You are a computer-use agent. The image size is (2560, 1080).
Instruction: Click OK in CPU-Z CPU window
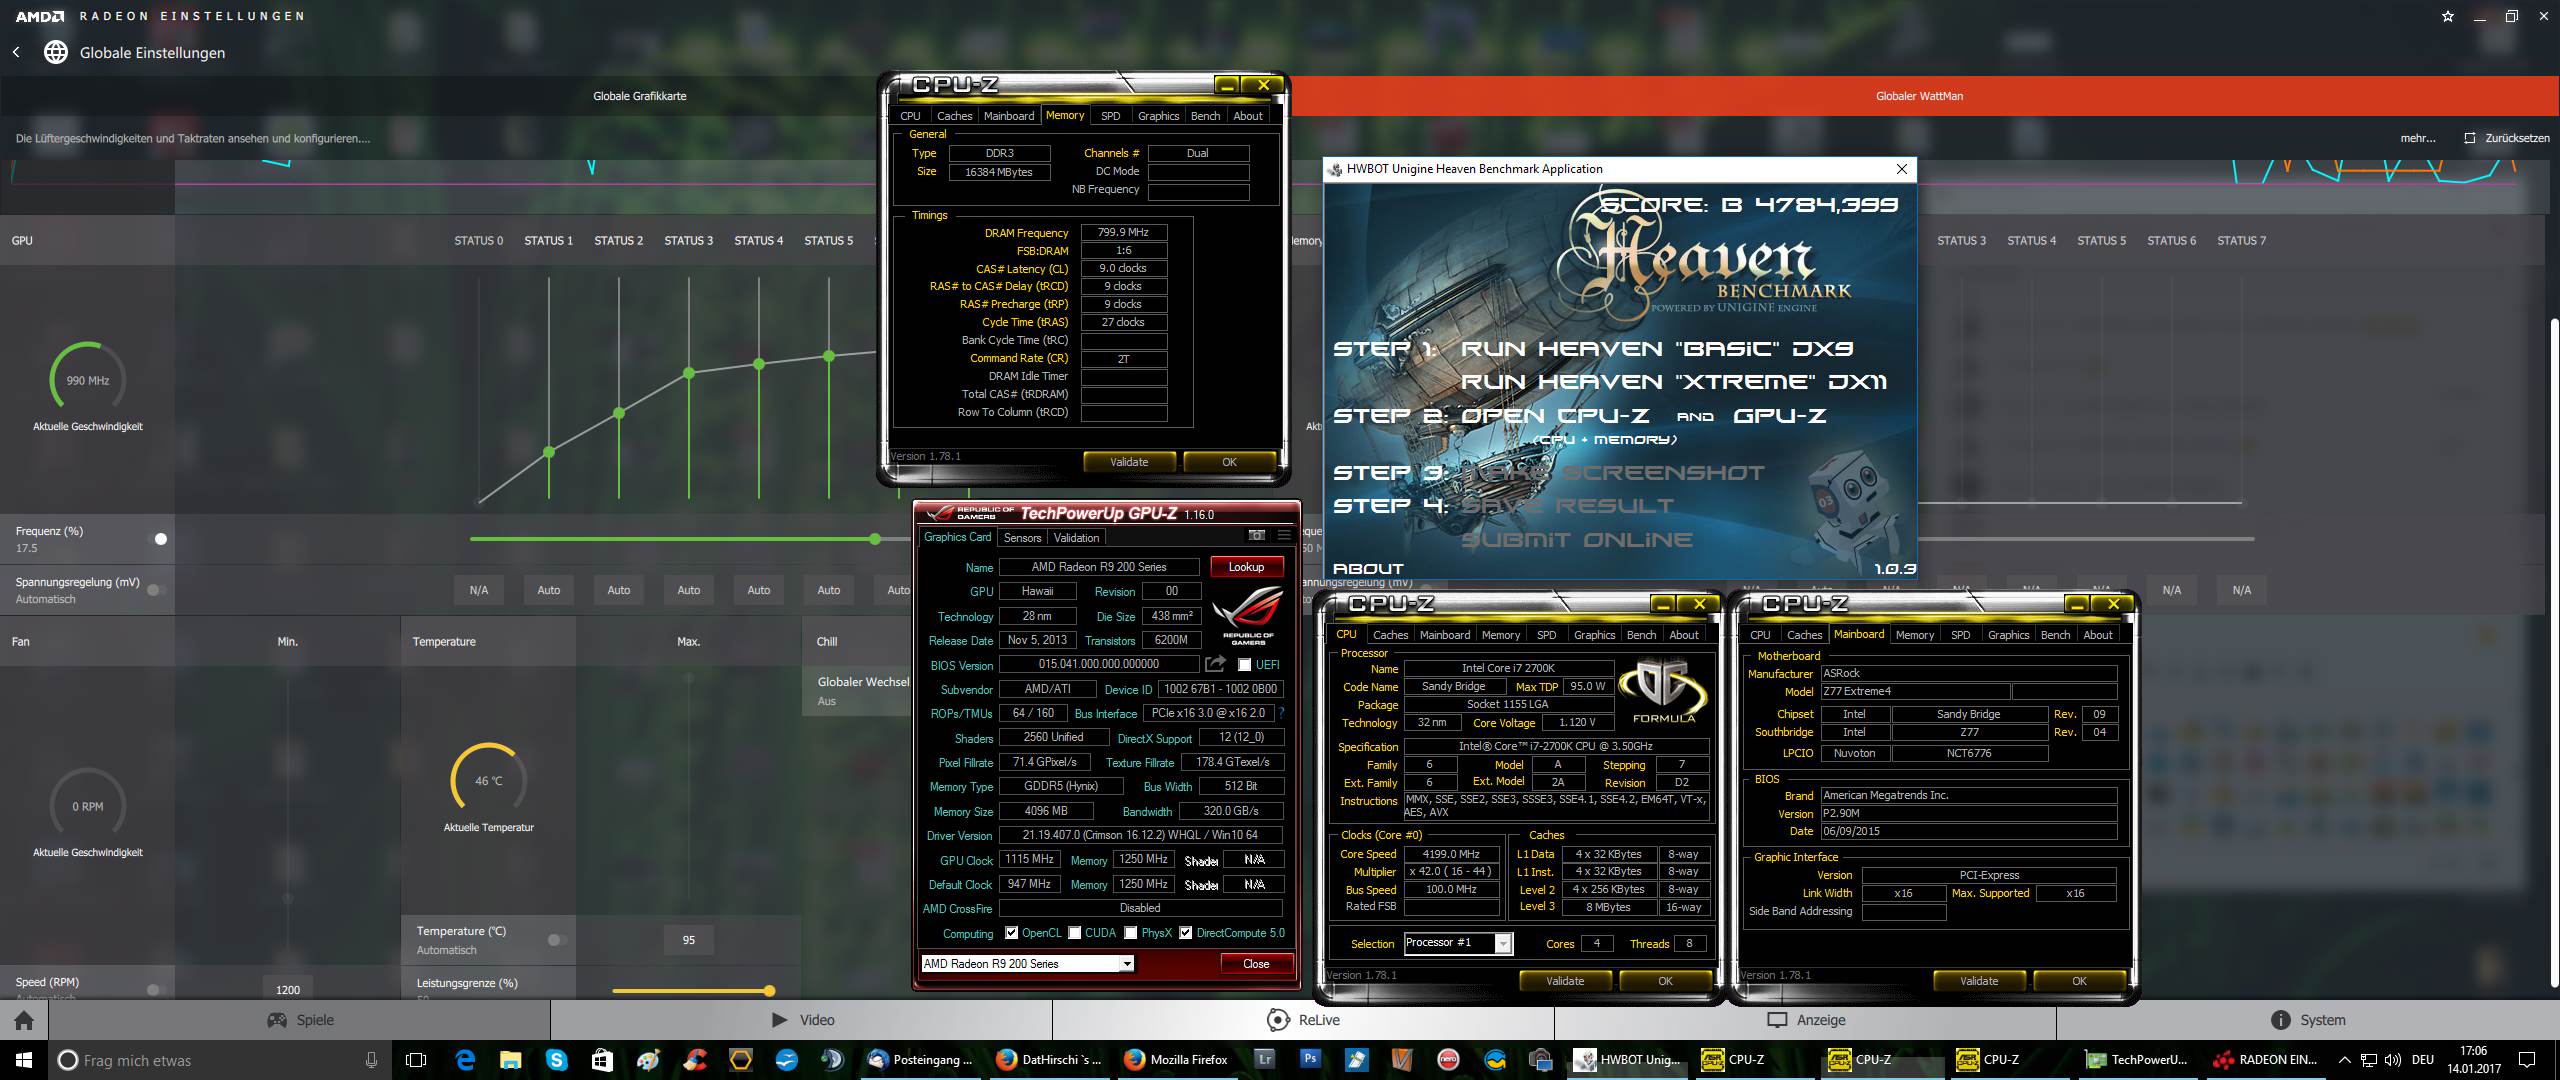1665,981
